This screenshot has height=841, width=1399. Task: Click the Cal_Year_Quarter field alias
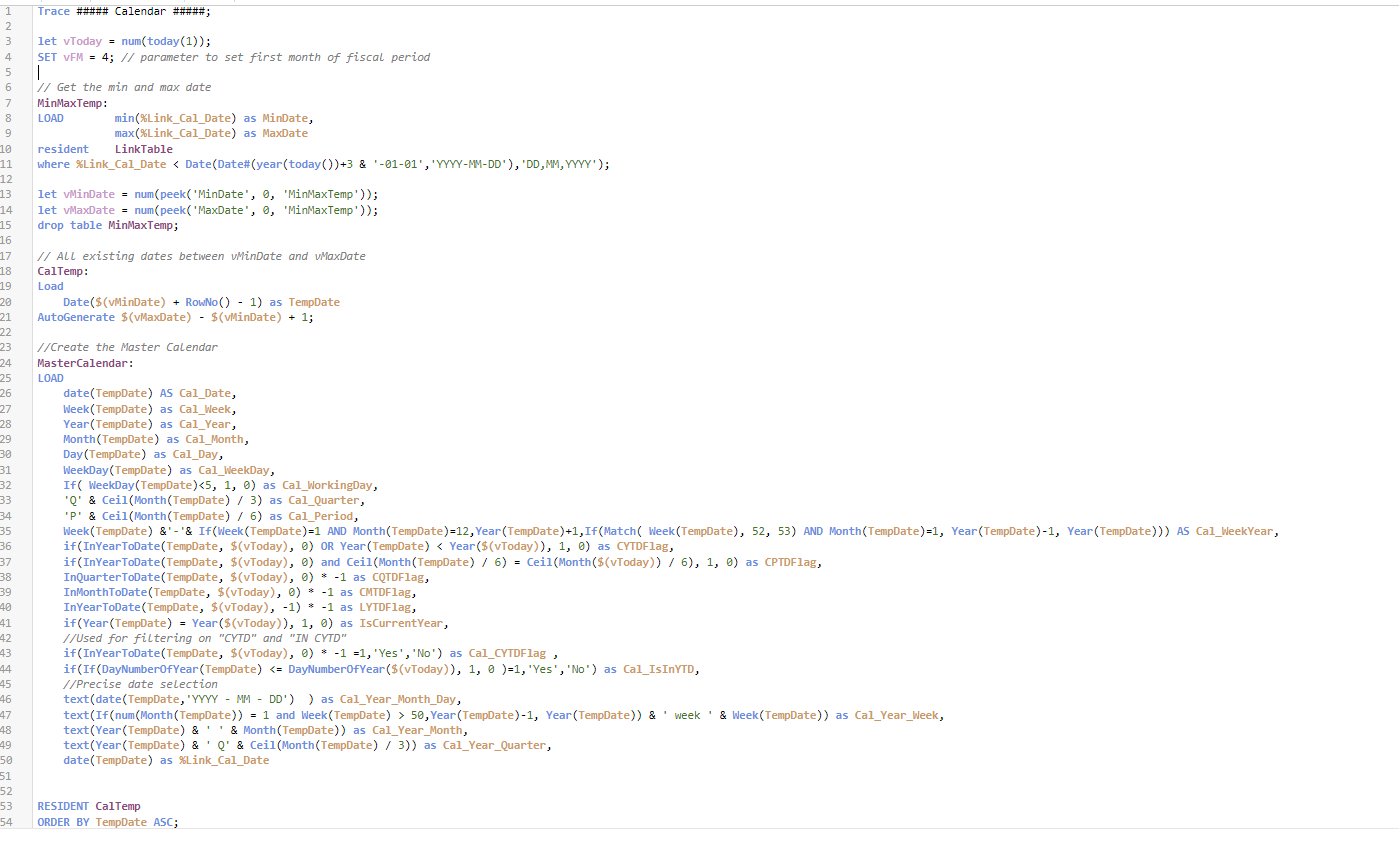pyautogui.click(x=496, y=745)
